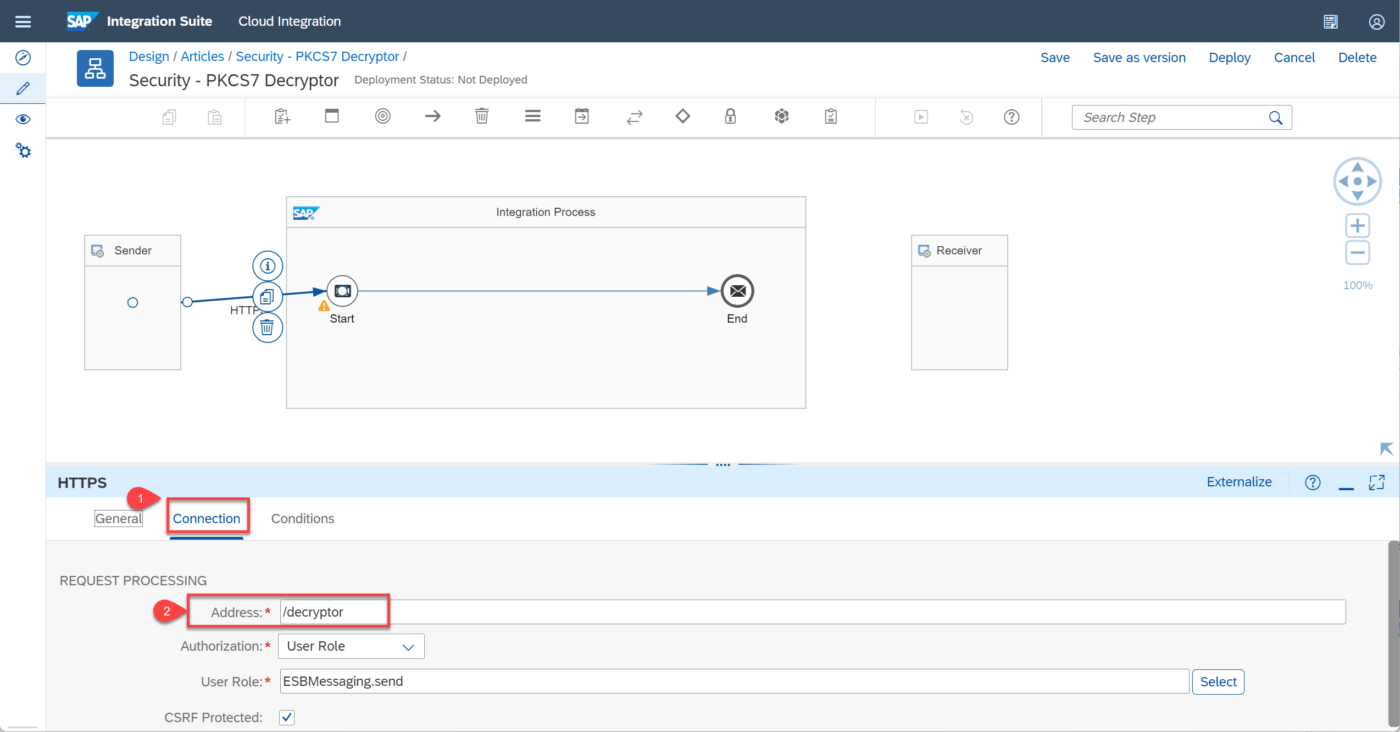This screenshot has width=1400, height=732.
Task: Click the integration flow artifact icon
Action: [x=96, y=68]
